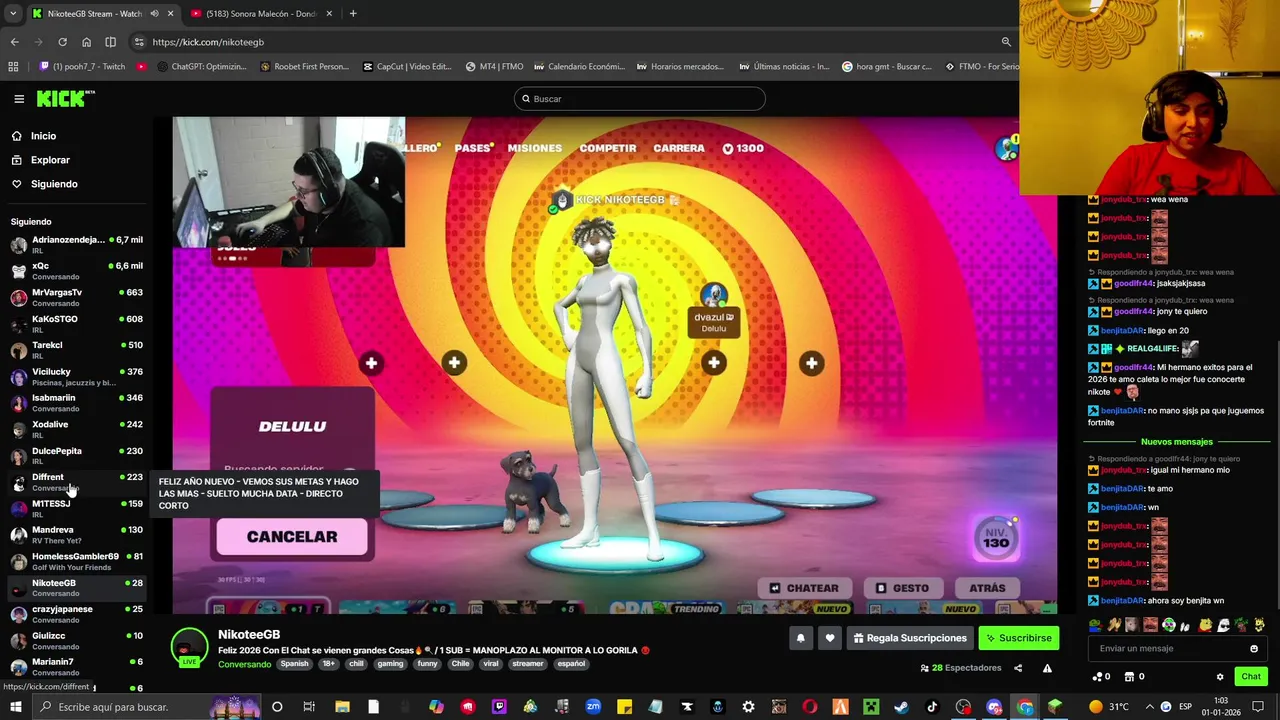Open the Kick hamburger menu

(19, 99)
